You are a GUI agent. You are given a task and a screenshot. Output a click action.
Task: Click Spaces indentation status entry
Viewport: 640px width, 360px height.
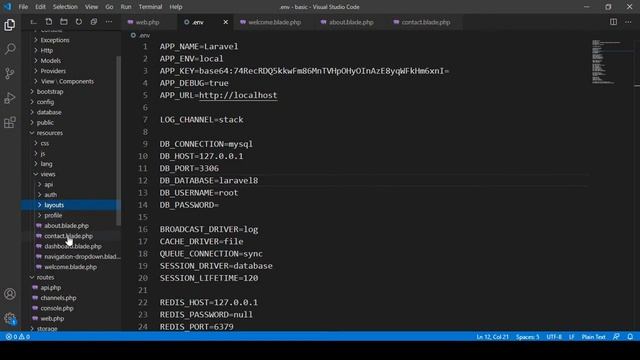[527, 337]
